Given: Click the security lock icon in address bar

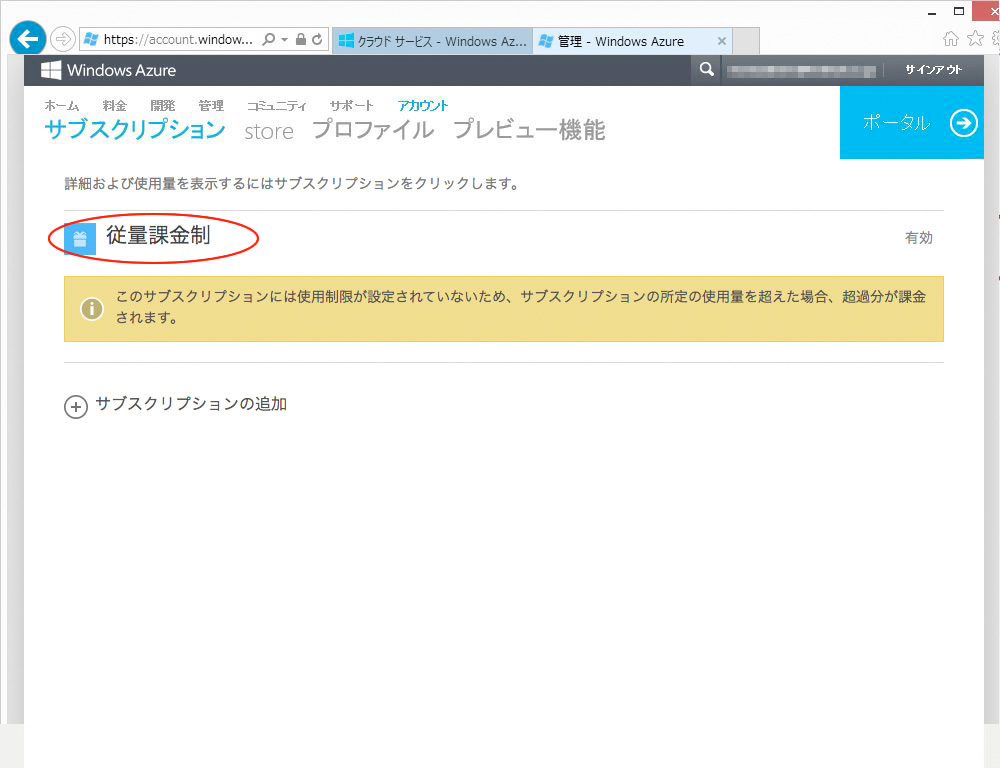Looking at the screenshot, I should click(301, 40).
